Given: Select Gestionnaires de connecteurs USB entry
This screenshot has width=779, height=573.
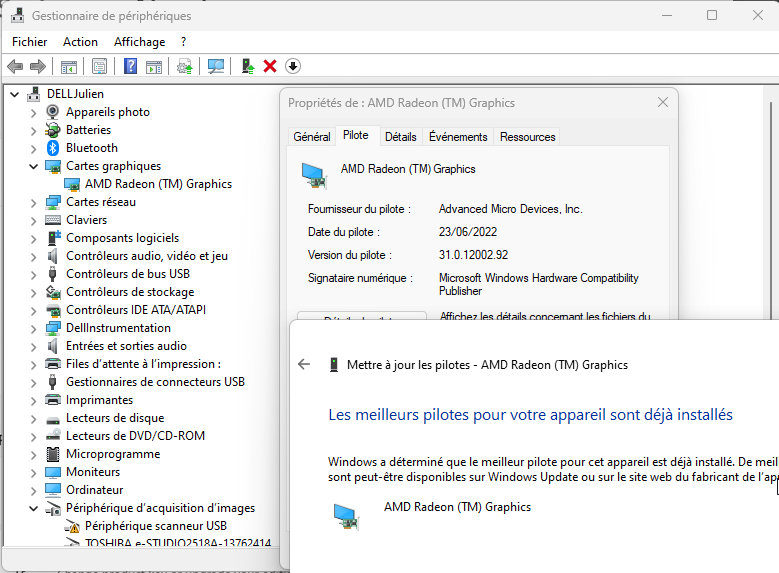Looking at the screenshot, I should tap(155, 382).
